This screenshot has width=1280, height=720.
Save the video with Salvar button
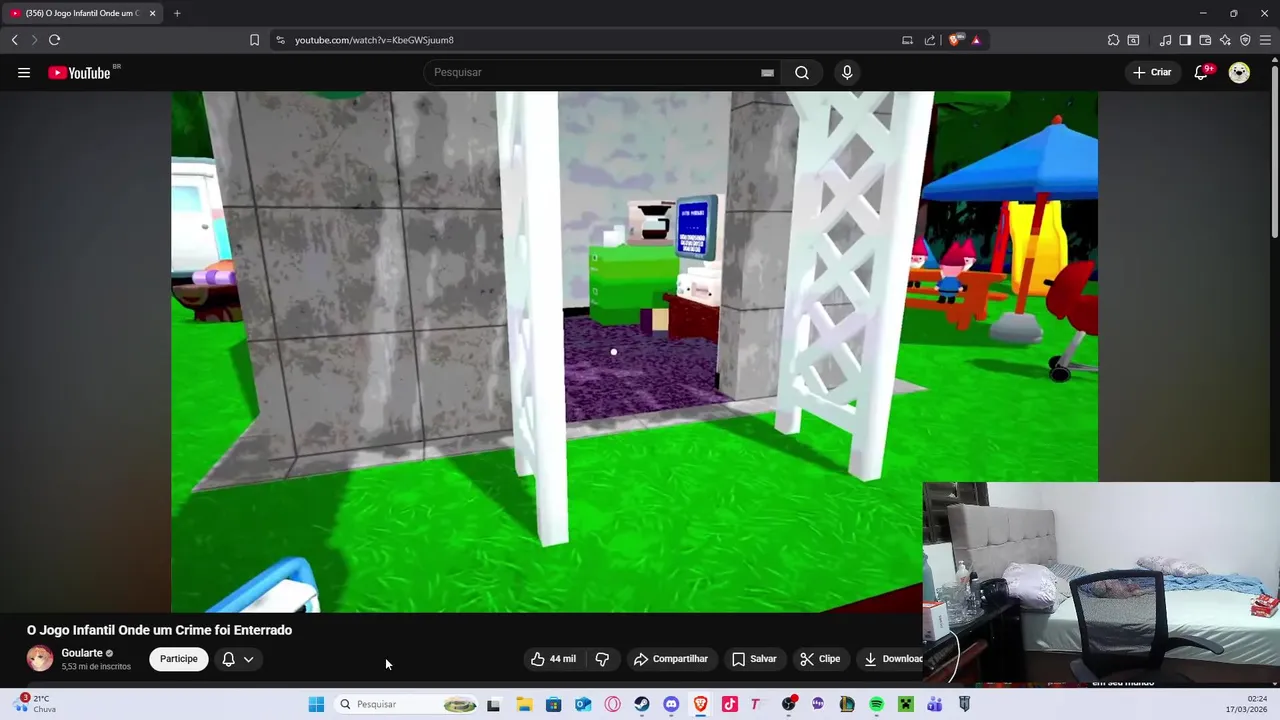(x=754, y=659)
